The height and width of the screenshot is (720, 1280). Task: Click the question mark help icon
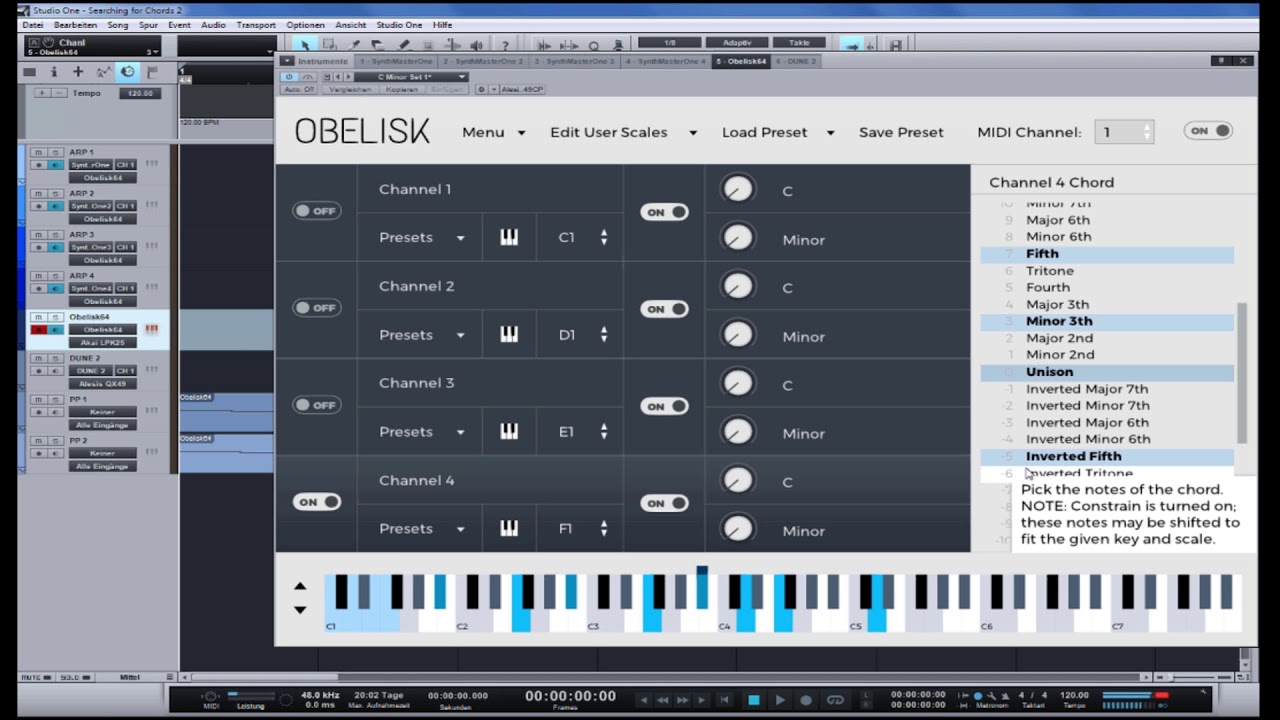(x=505, y=45)
